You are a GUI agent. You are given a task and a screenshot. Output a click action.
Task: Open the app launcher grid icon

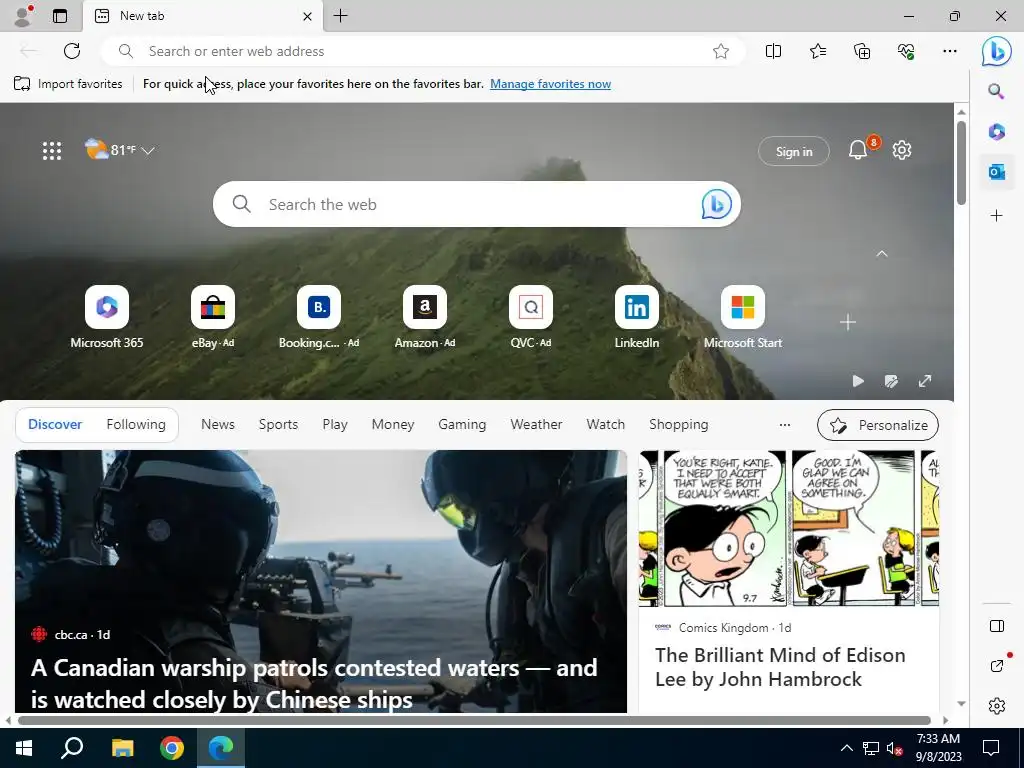click(52, 151)
